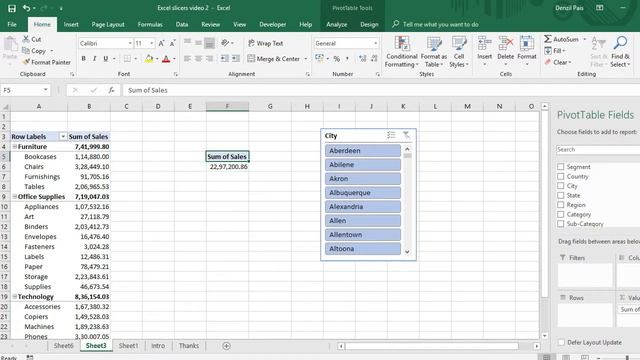Open the General number format dropdown

coord(375,43)
